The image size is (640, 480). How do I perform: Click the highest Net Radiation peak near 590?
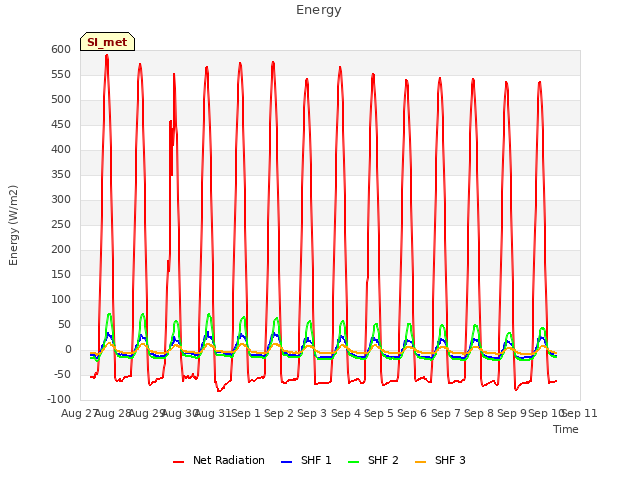tap(107, 55)
